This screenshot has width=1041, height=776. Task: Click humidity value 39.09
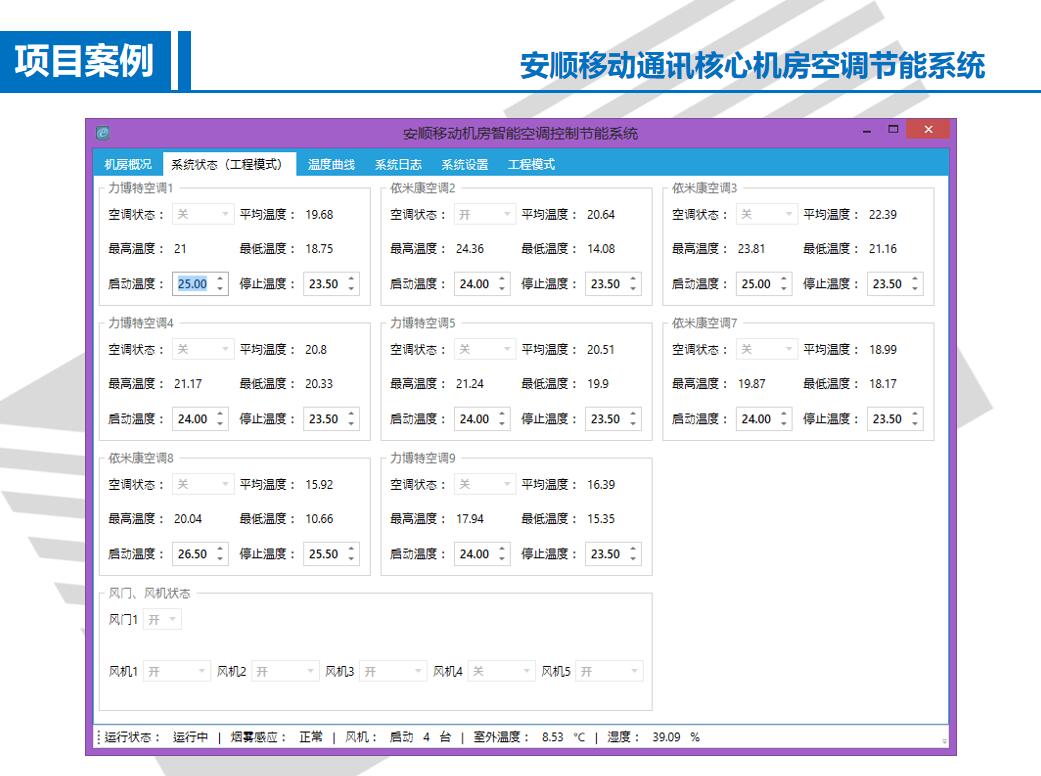(666, 737)
